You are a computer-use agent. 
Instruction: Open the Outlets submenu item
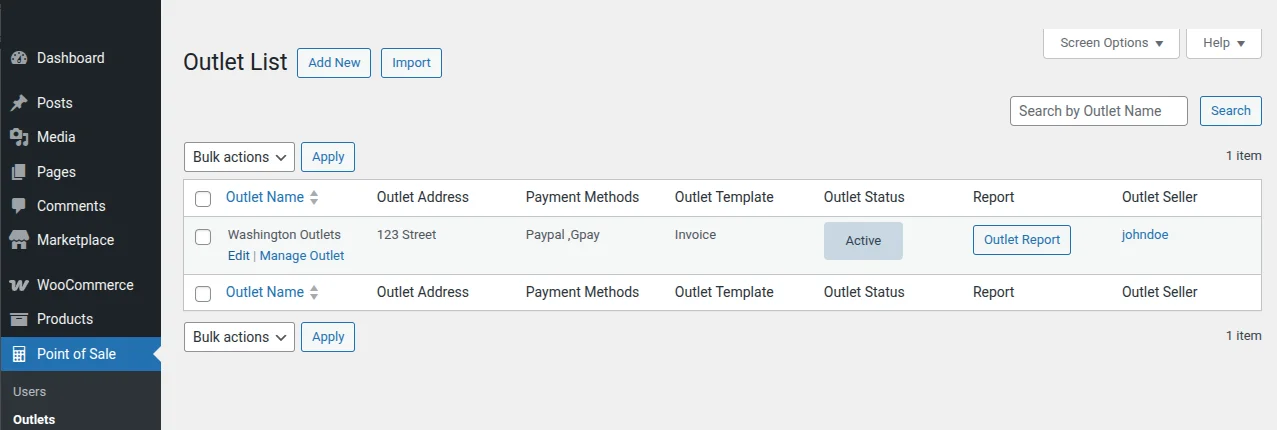click(x=34, y=419)
